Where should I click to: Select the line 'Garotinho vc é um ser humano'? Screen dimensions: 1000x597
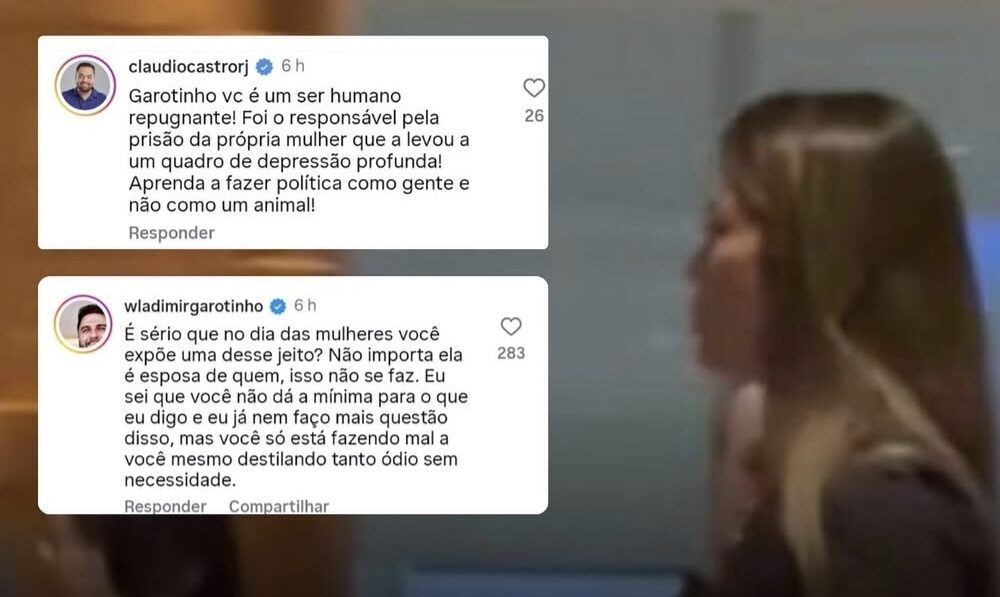[265, 96]
